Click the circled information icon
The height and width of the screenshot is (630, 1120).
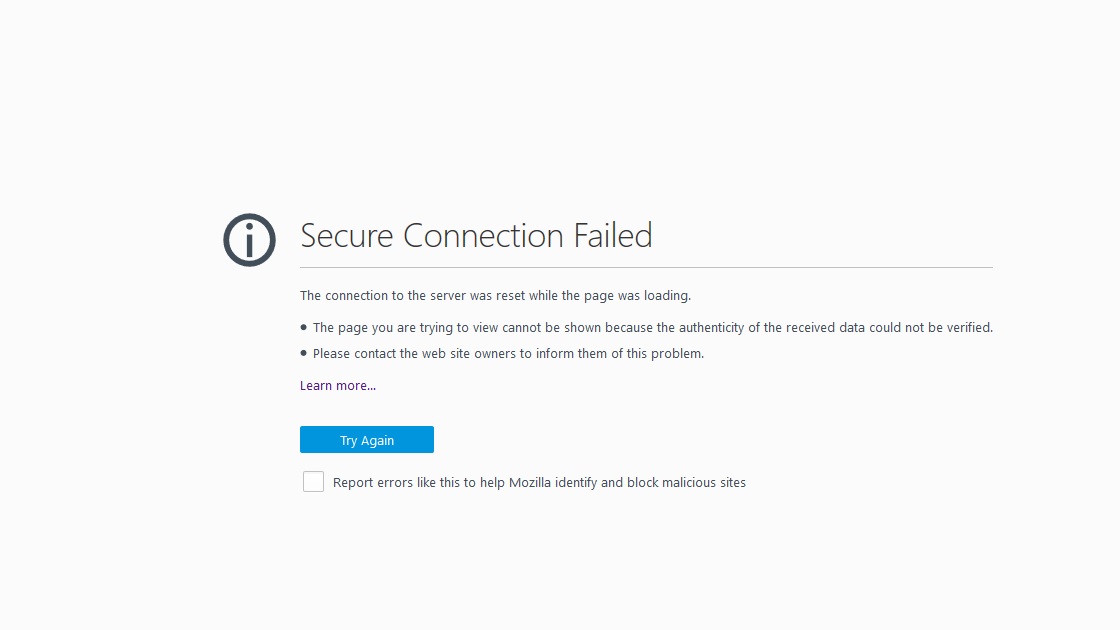tap(249, 240)
